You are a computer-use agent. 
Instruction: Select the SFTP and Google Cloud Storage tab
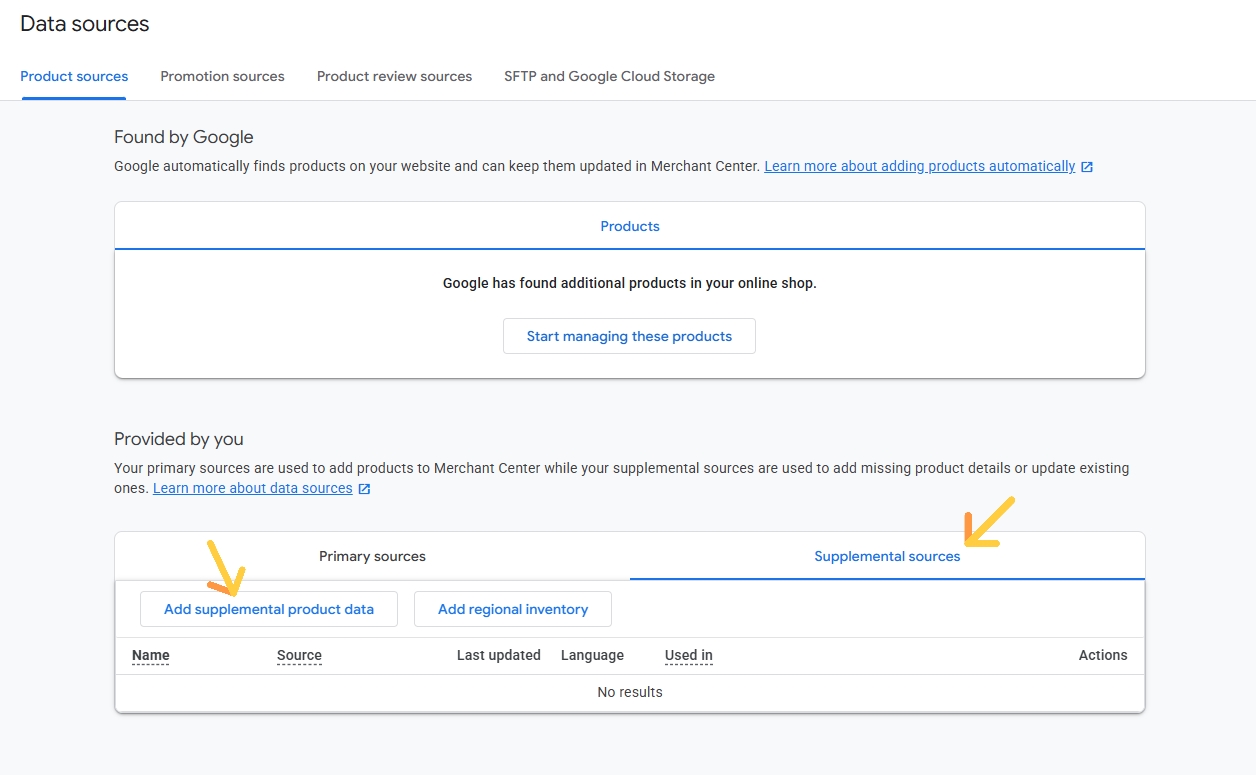[609, 76]
